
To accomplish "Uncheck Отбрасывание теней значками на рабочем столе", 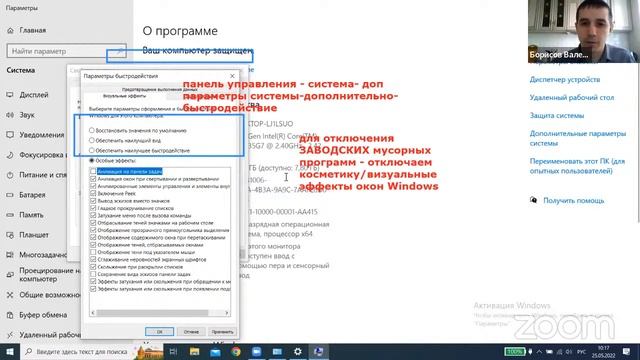I will [93, 223].
